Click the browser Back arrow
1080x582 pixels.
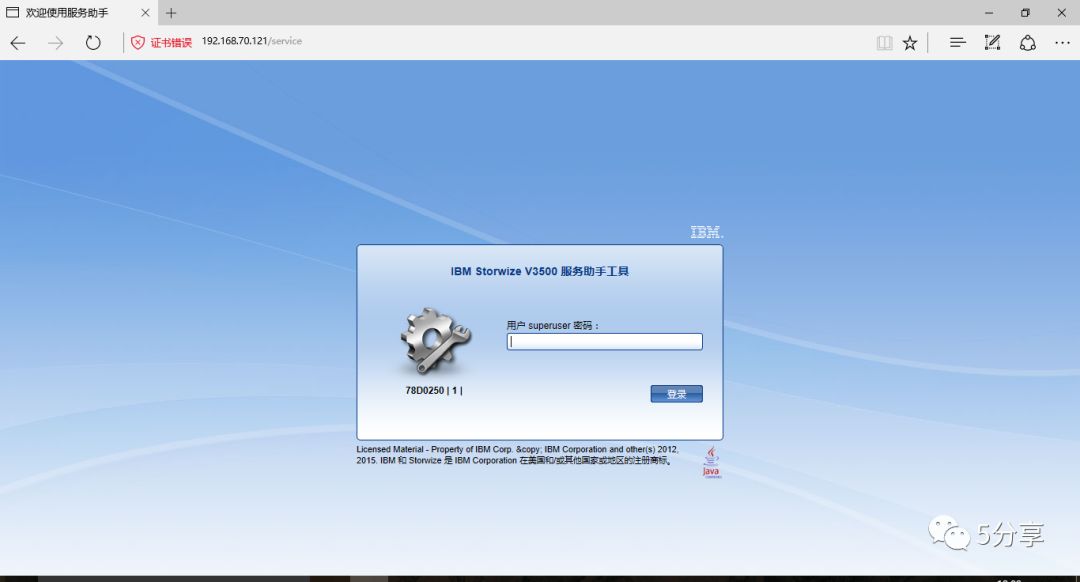[18, 43]
